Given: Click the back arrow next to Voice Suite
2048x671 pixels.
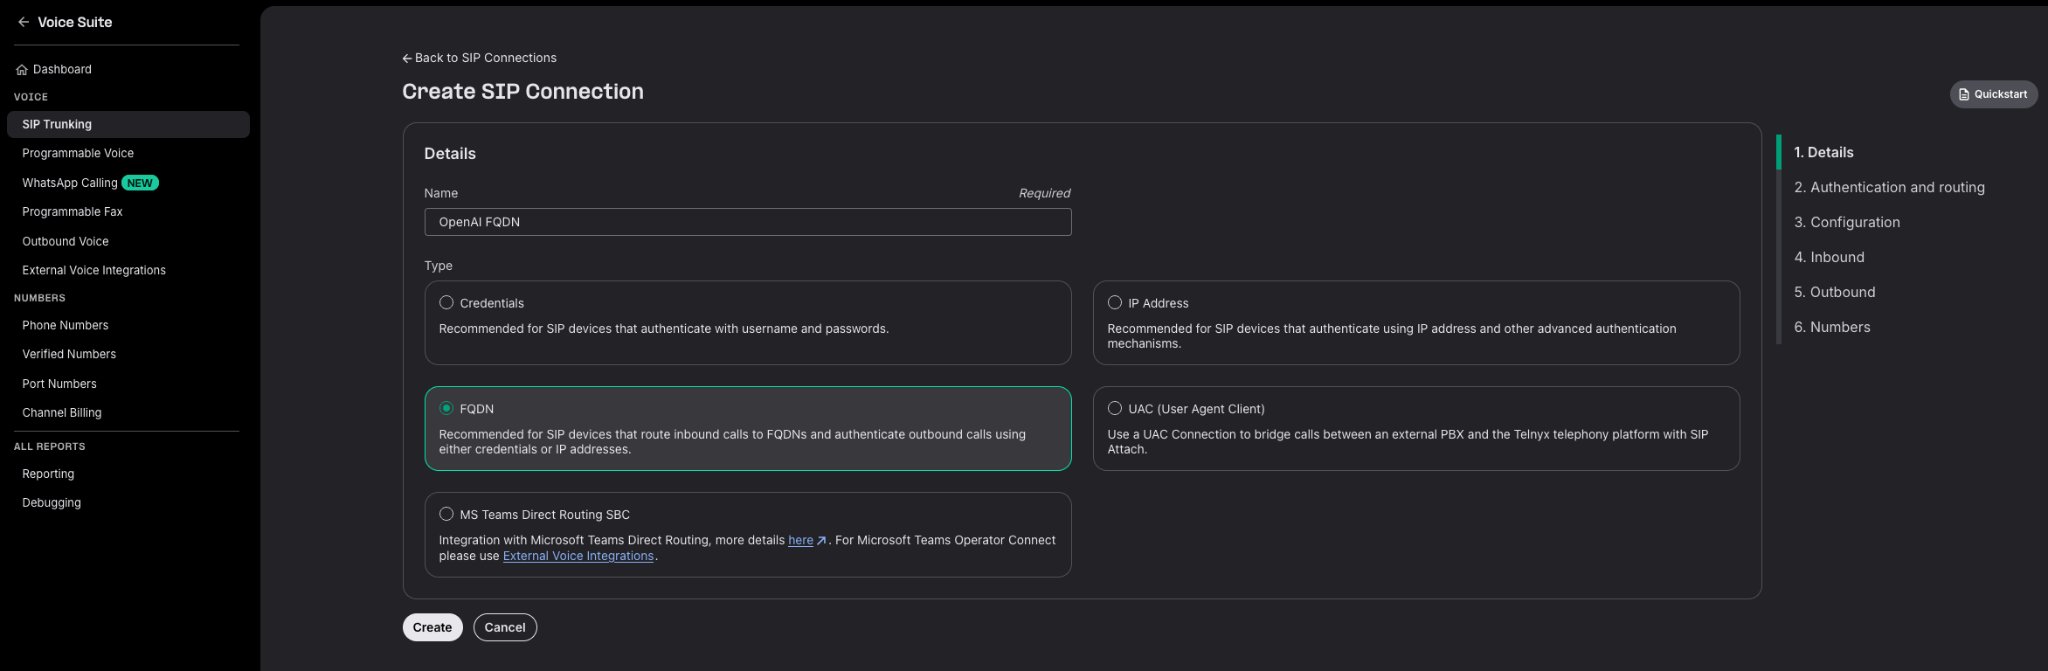Looking at the screenshot, I should [23, 22].
